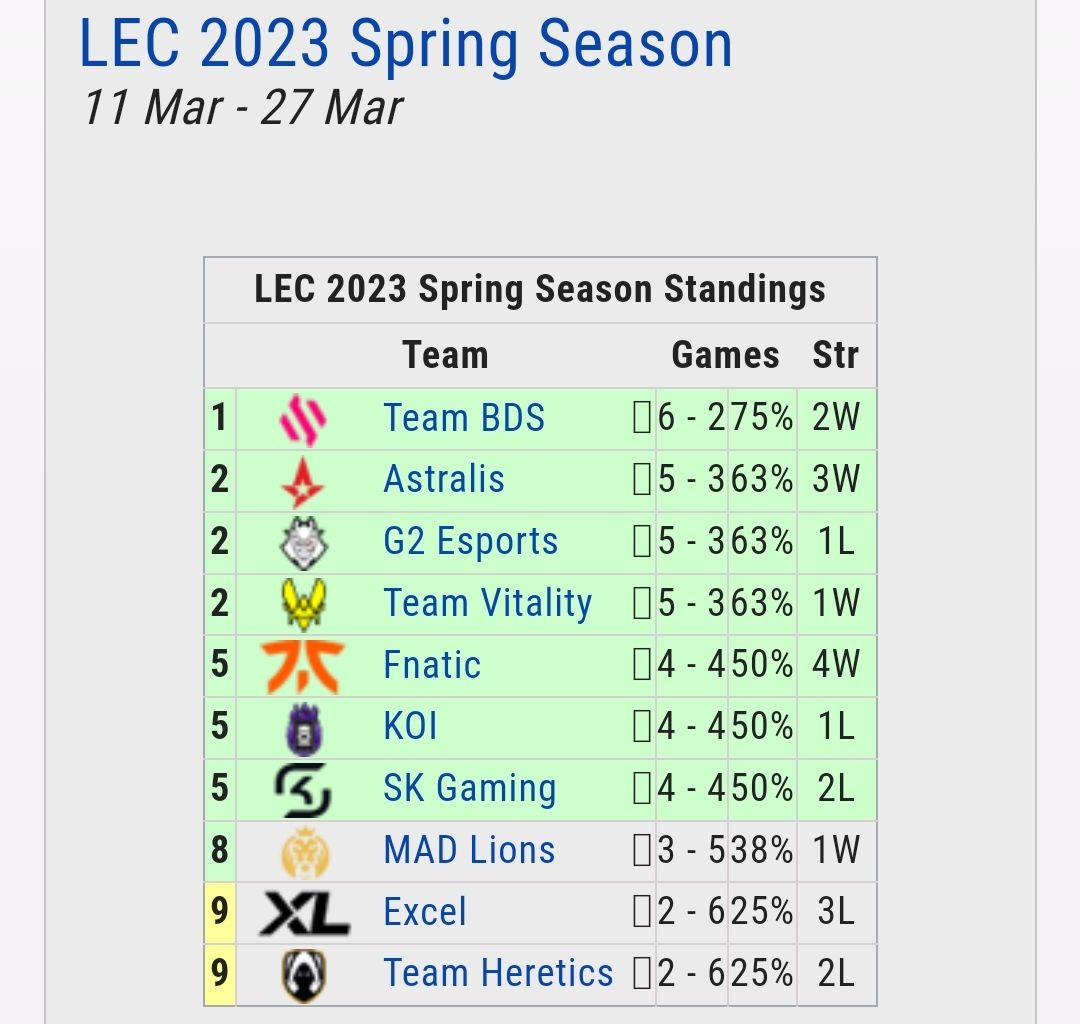Image resolution: width=1080 pixels, height=1024 pixels.
Task: Click the Games column header
Action: click(725, 355)
